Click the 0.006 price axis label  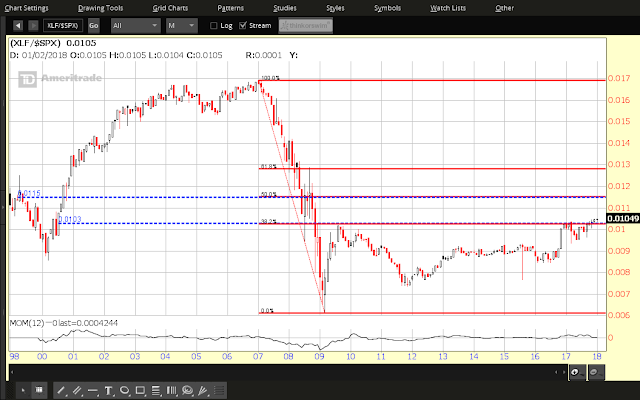click(x=619, y=315)
